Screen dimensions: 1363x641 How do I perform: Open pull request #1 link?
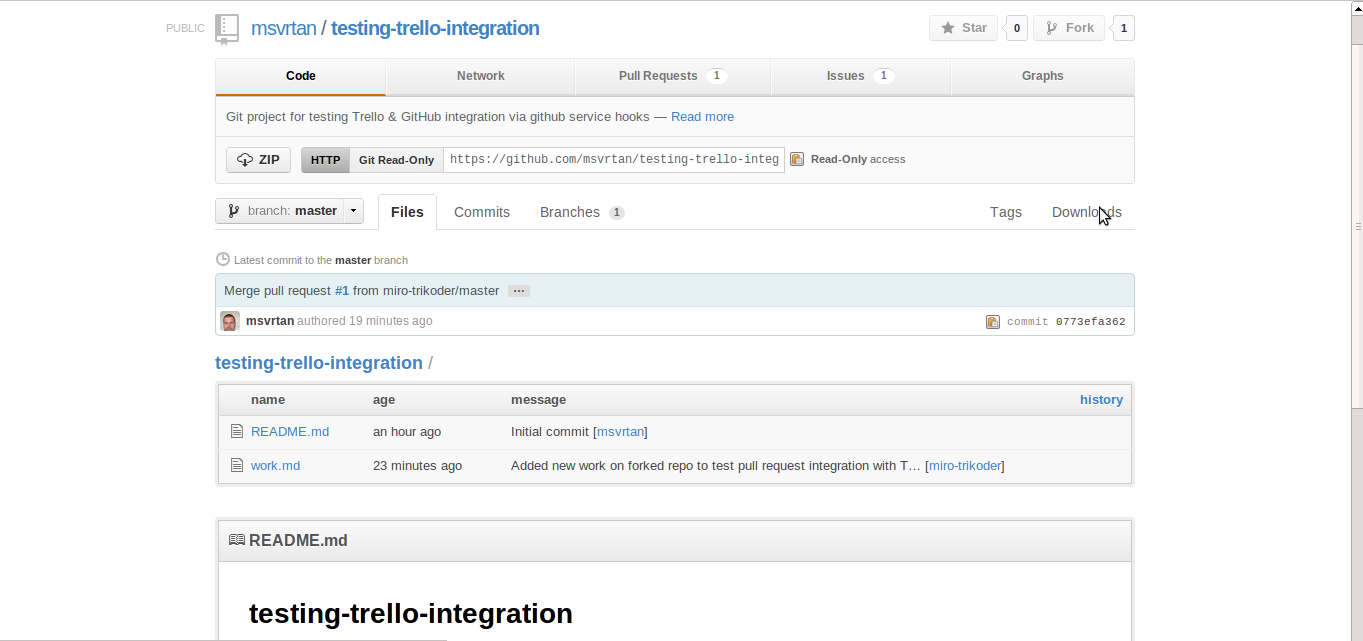[342, 291]
